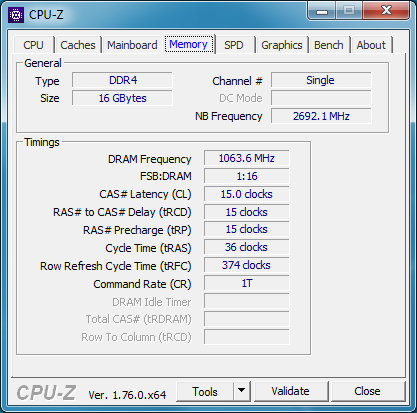
Task: Close window with the red X button
Action: coord(386,11)
